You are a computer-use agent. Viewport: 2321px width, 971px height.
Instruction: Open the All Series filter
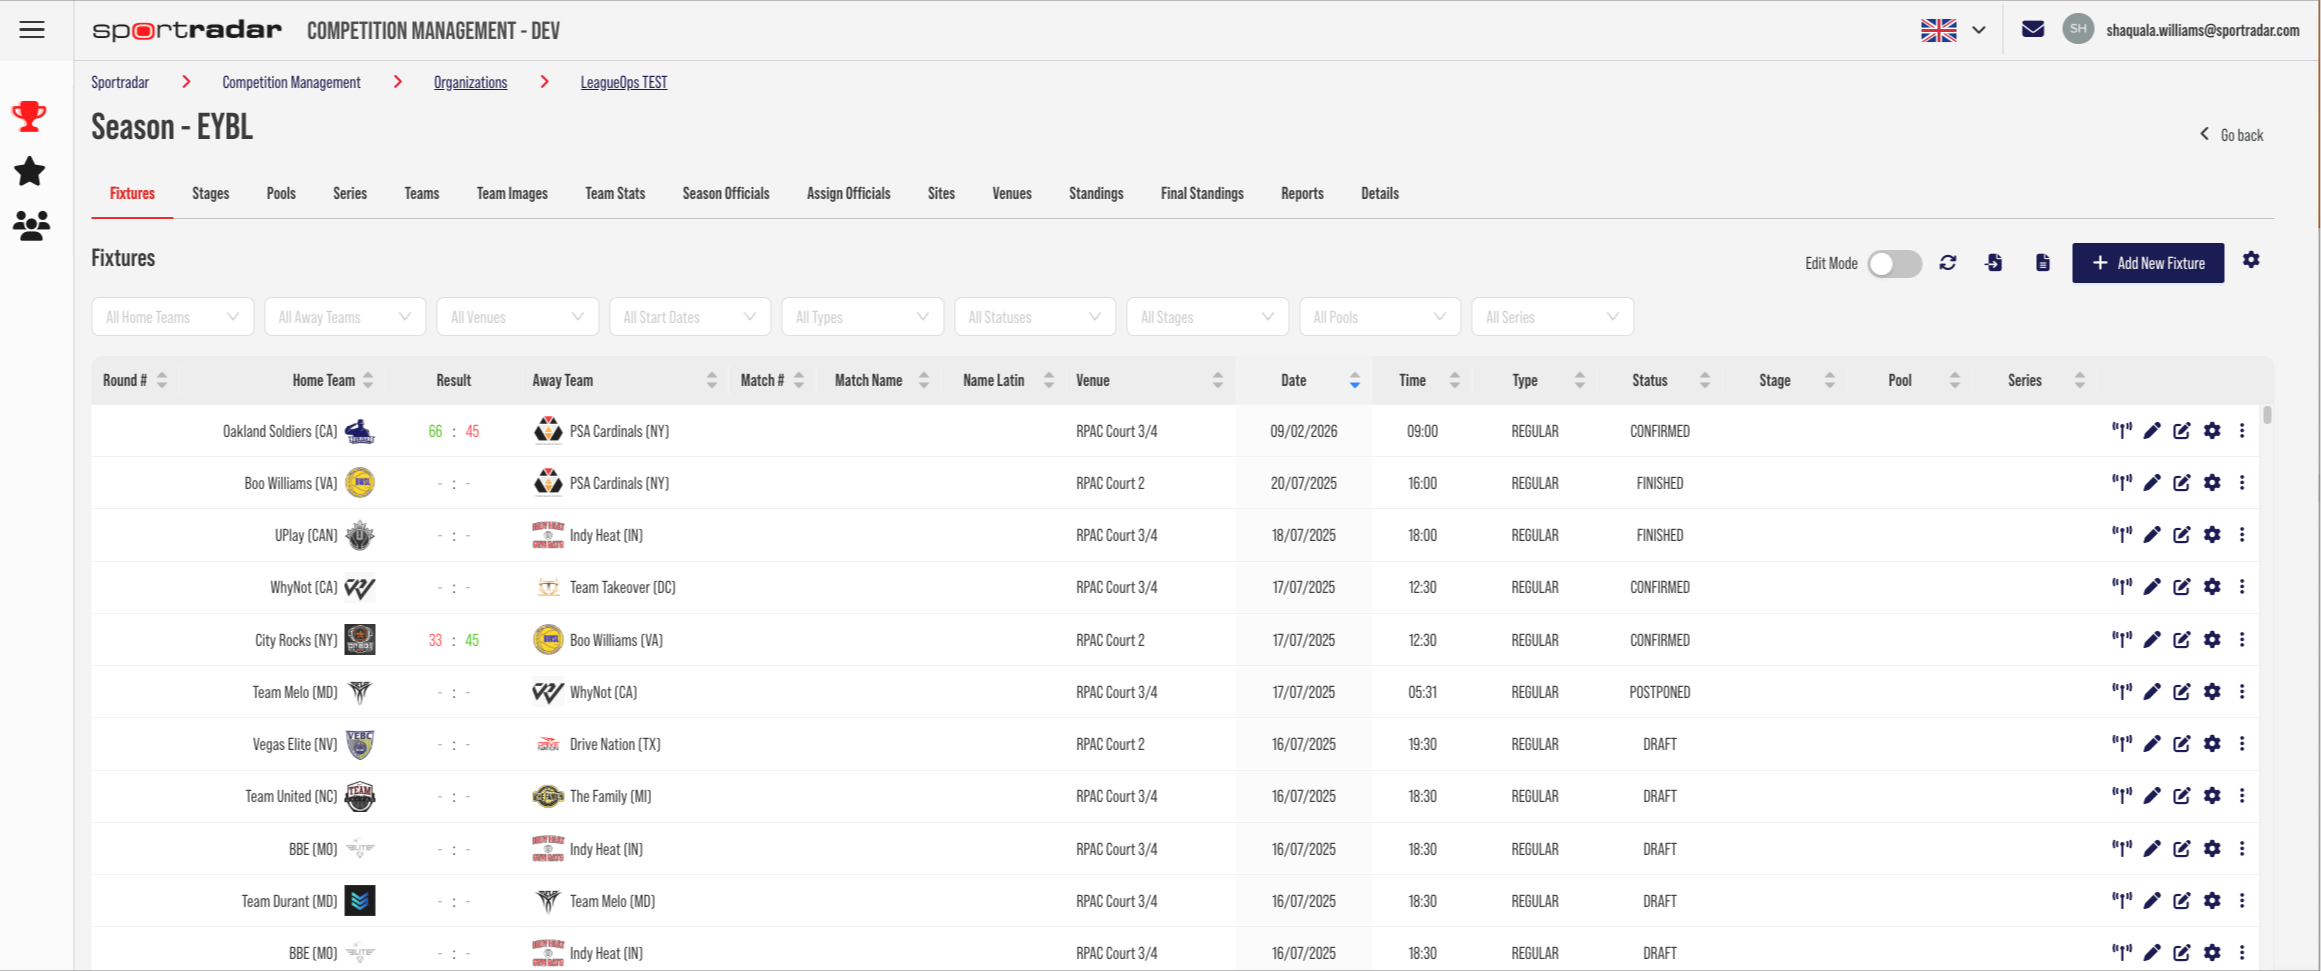[x=1552, y=317]
